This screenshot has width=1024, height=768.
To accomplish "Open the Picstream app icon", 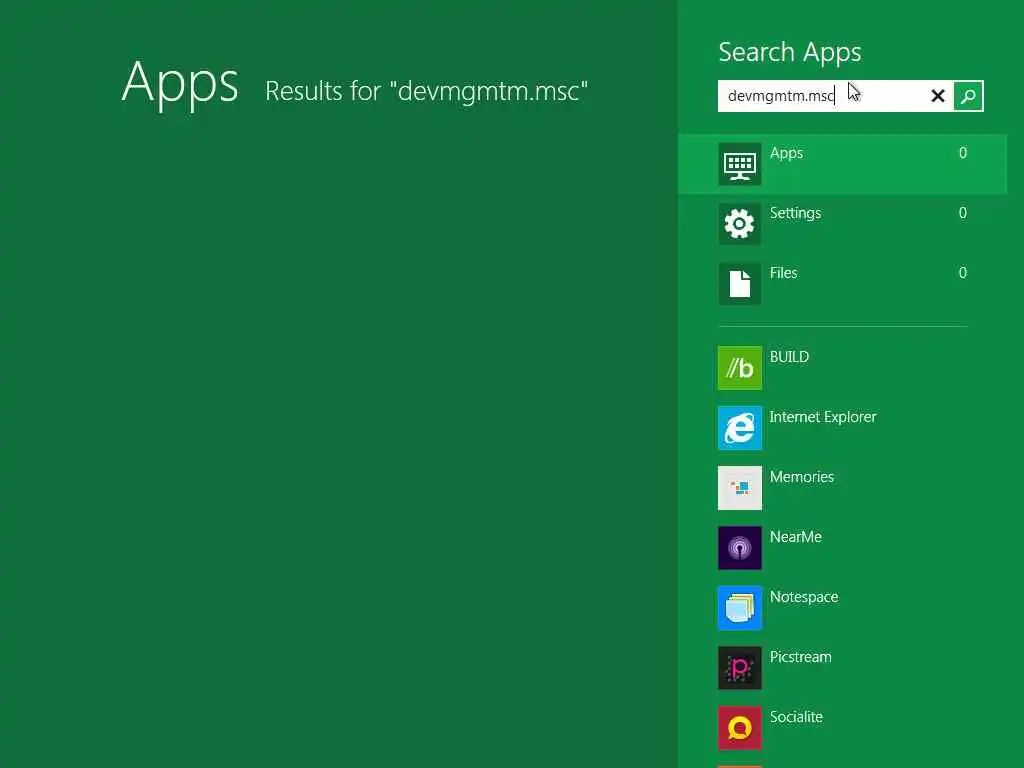I will point(740,668).
